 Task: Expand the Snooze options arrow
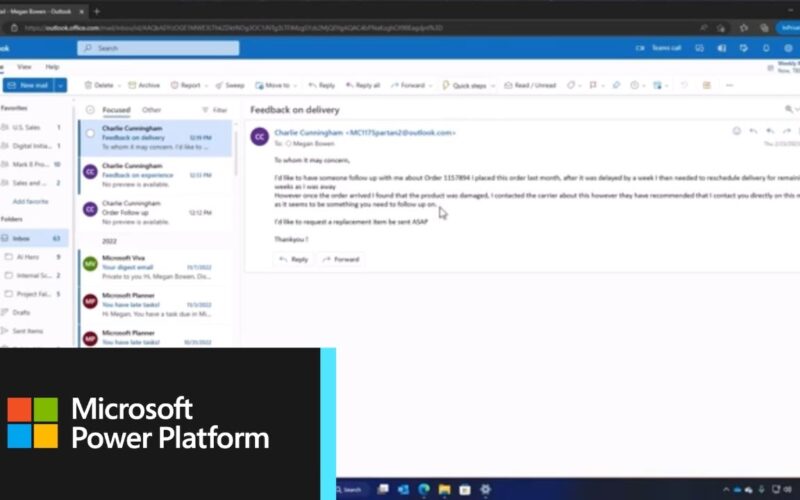click(x=644, y=86)
